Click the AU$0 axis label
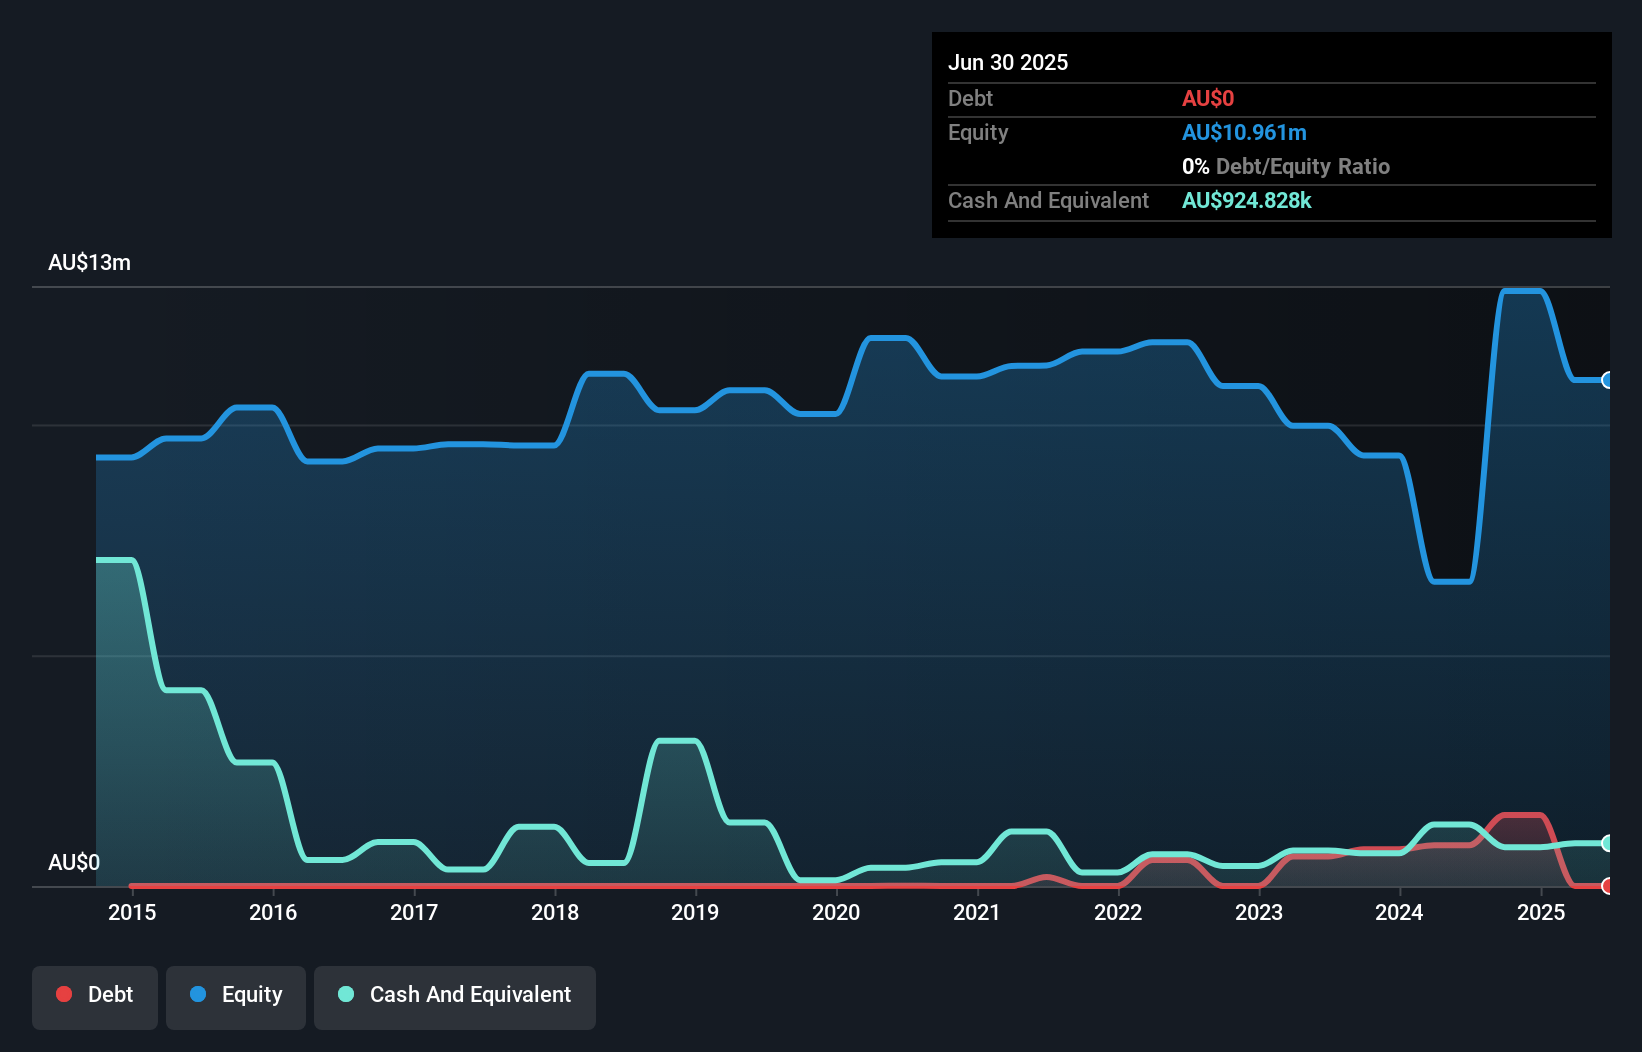Screen dimensions: 1642x1052 (x=74, y=862)
